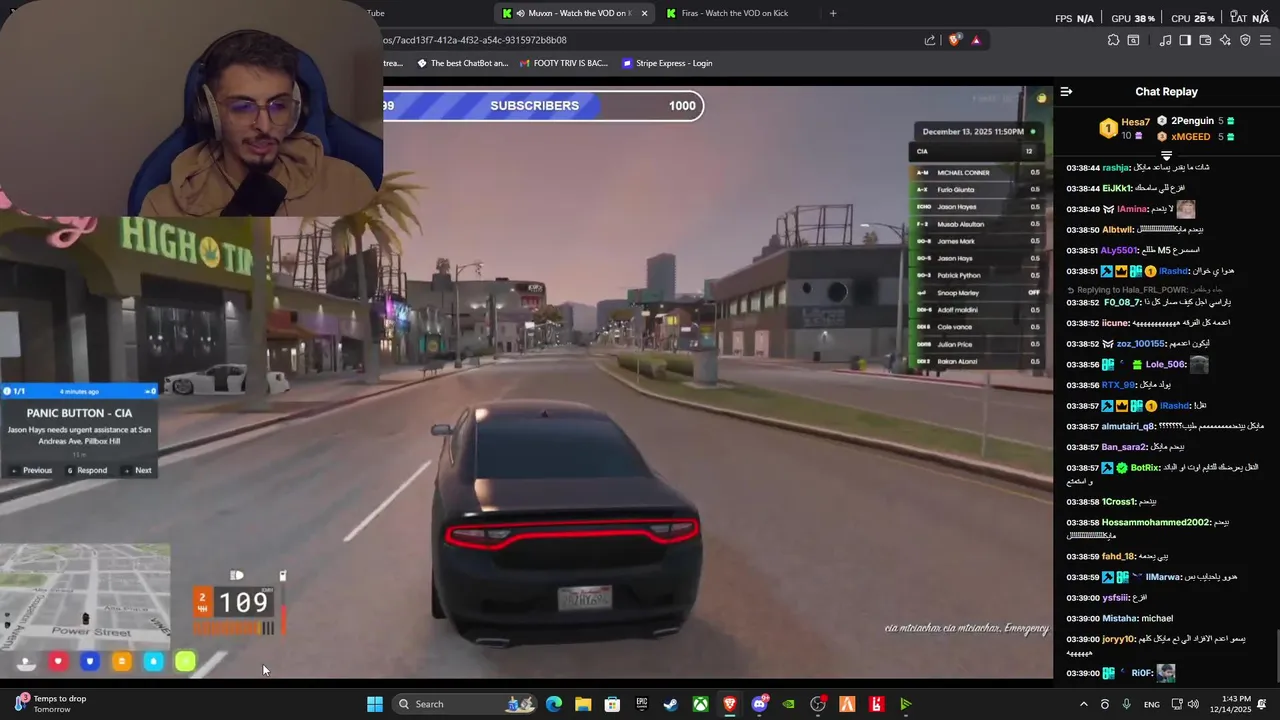Select xMGEED in the leaderboard
Image resolution: width=1280 pixels, height=720 pixels.
point(1190,137)
